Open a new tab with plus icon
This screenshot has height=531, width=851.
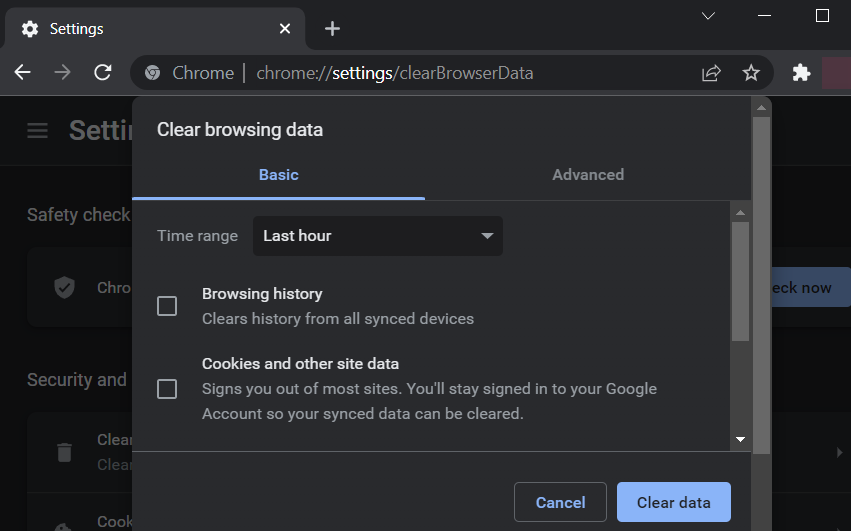coord(333,29)
